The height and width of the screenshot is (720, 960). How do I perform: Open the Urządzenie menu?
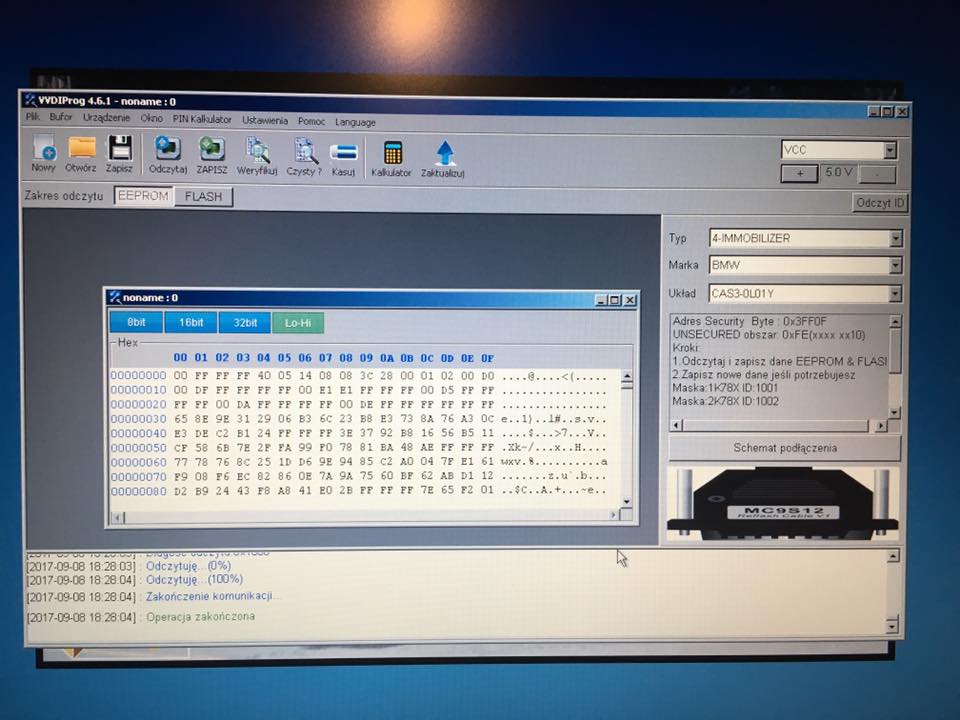click(106, 117)
